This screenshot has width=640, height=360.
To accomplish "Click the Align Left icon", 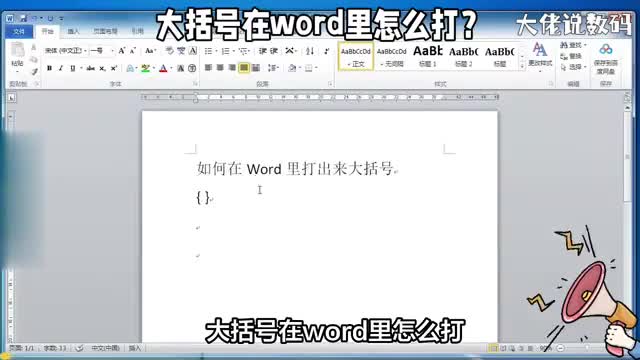I will tap(208, 68).
